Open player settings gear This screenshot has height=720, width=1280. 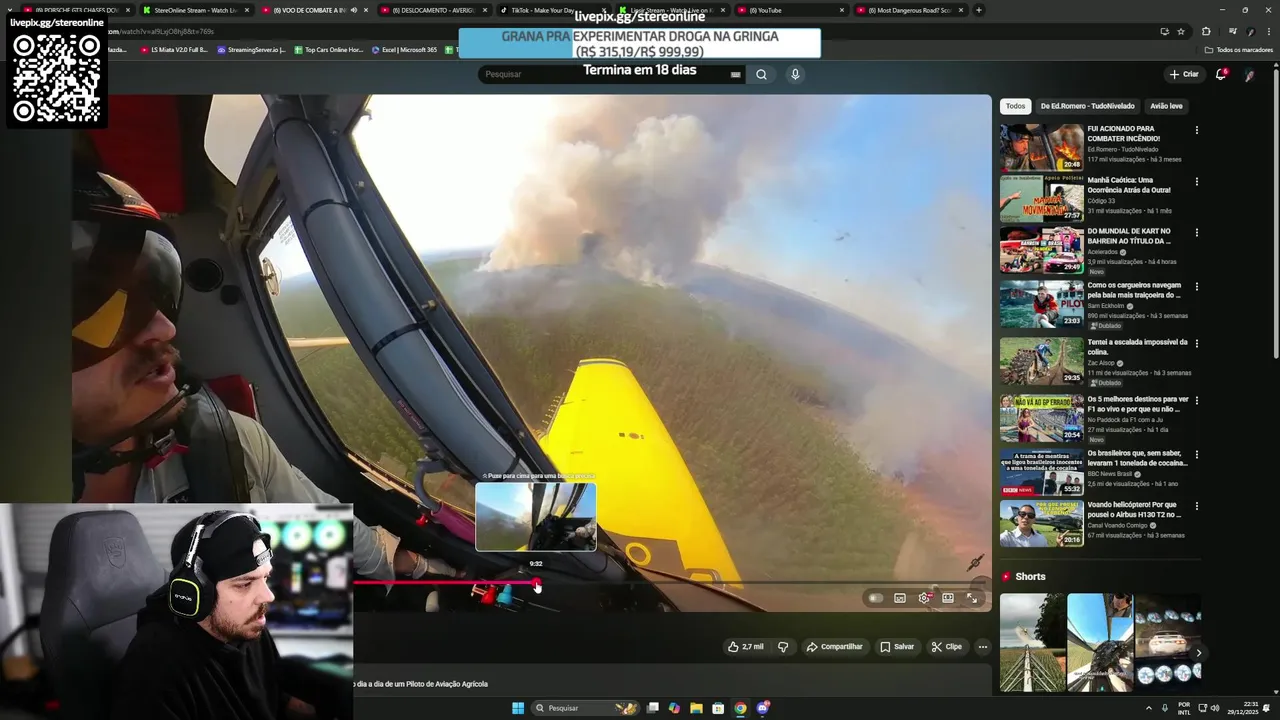(924, 598)
